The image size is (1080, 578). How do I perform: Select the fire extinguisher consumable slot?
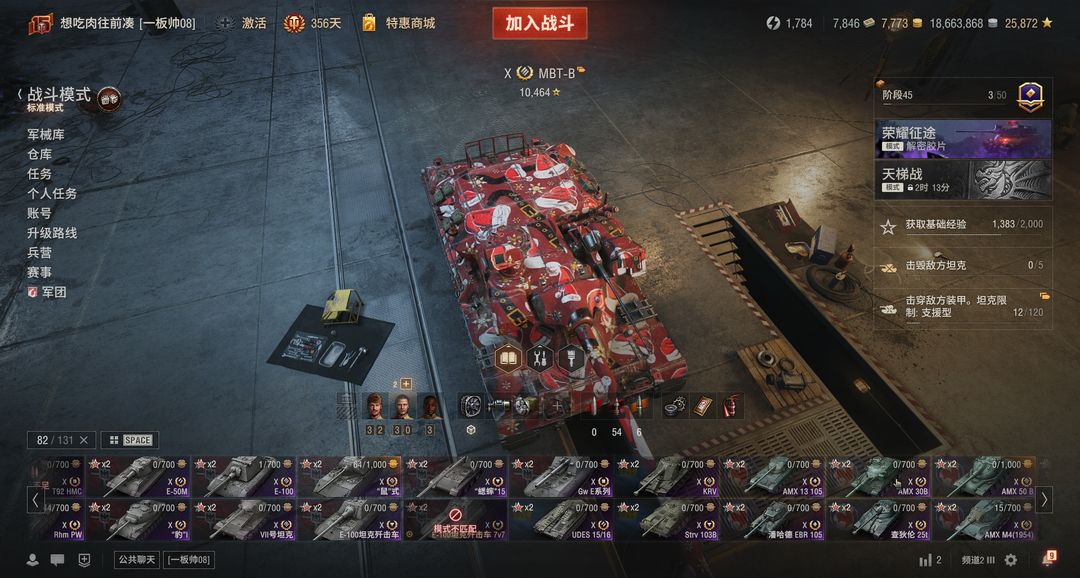click(731, 406)
